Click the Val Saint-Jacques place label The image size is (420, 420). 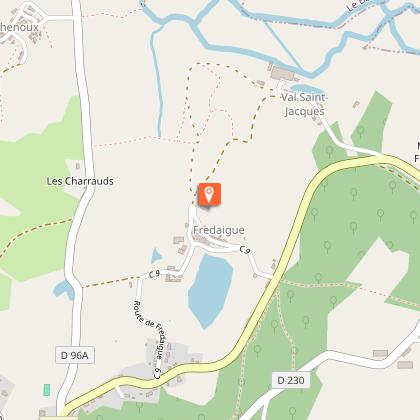click(305, 104)
